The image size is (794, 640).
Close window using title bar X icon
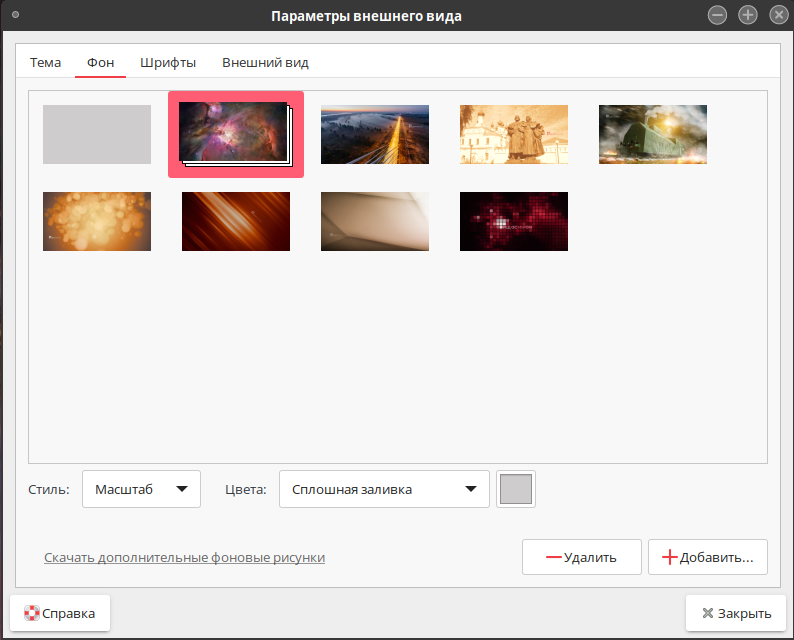pyautogui.click(x=779, y=15)
